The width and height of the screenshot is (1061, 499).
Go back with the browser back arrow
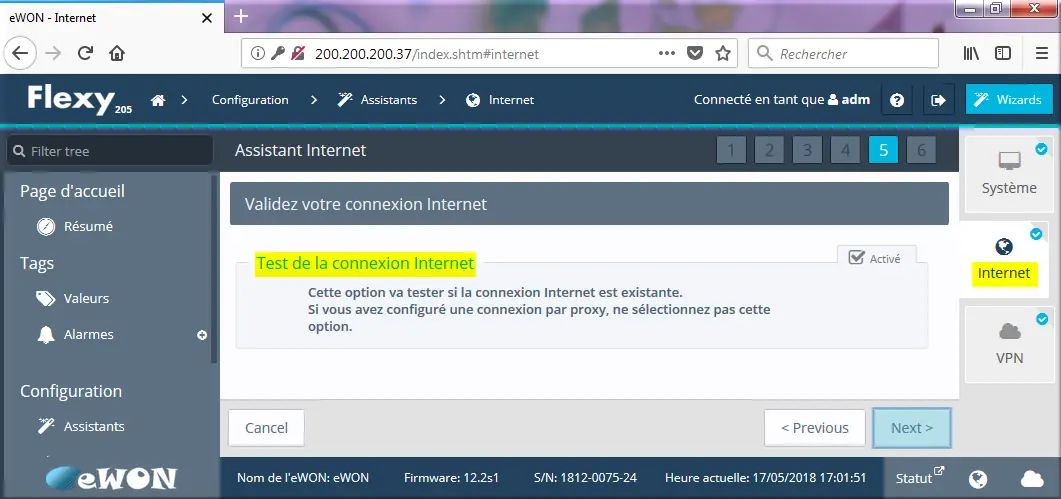(x=20, y=53)
